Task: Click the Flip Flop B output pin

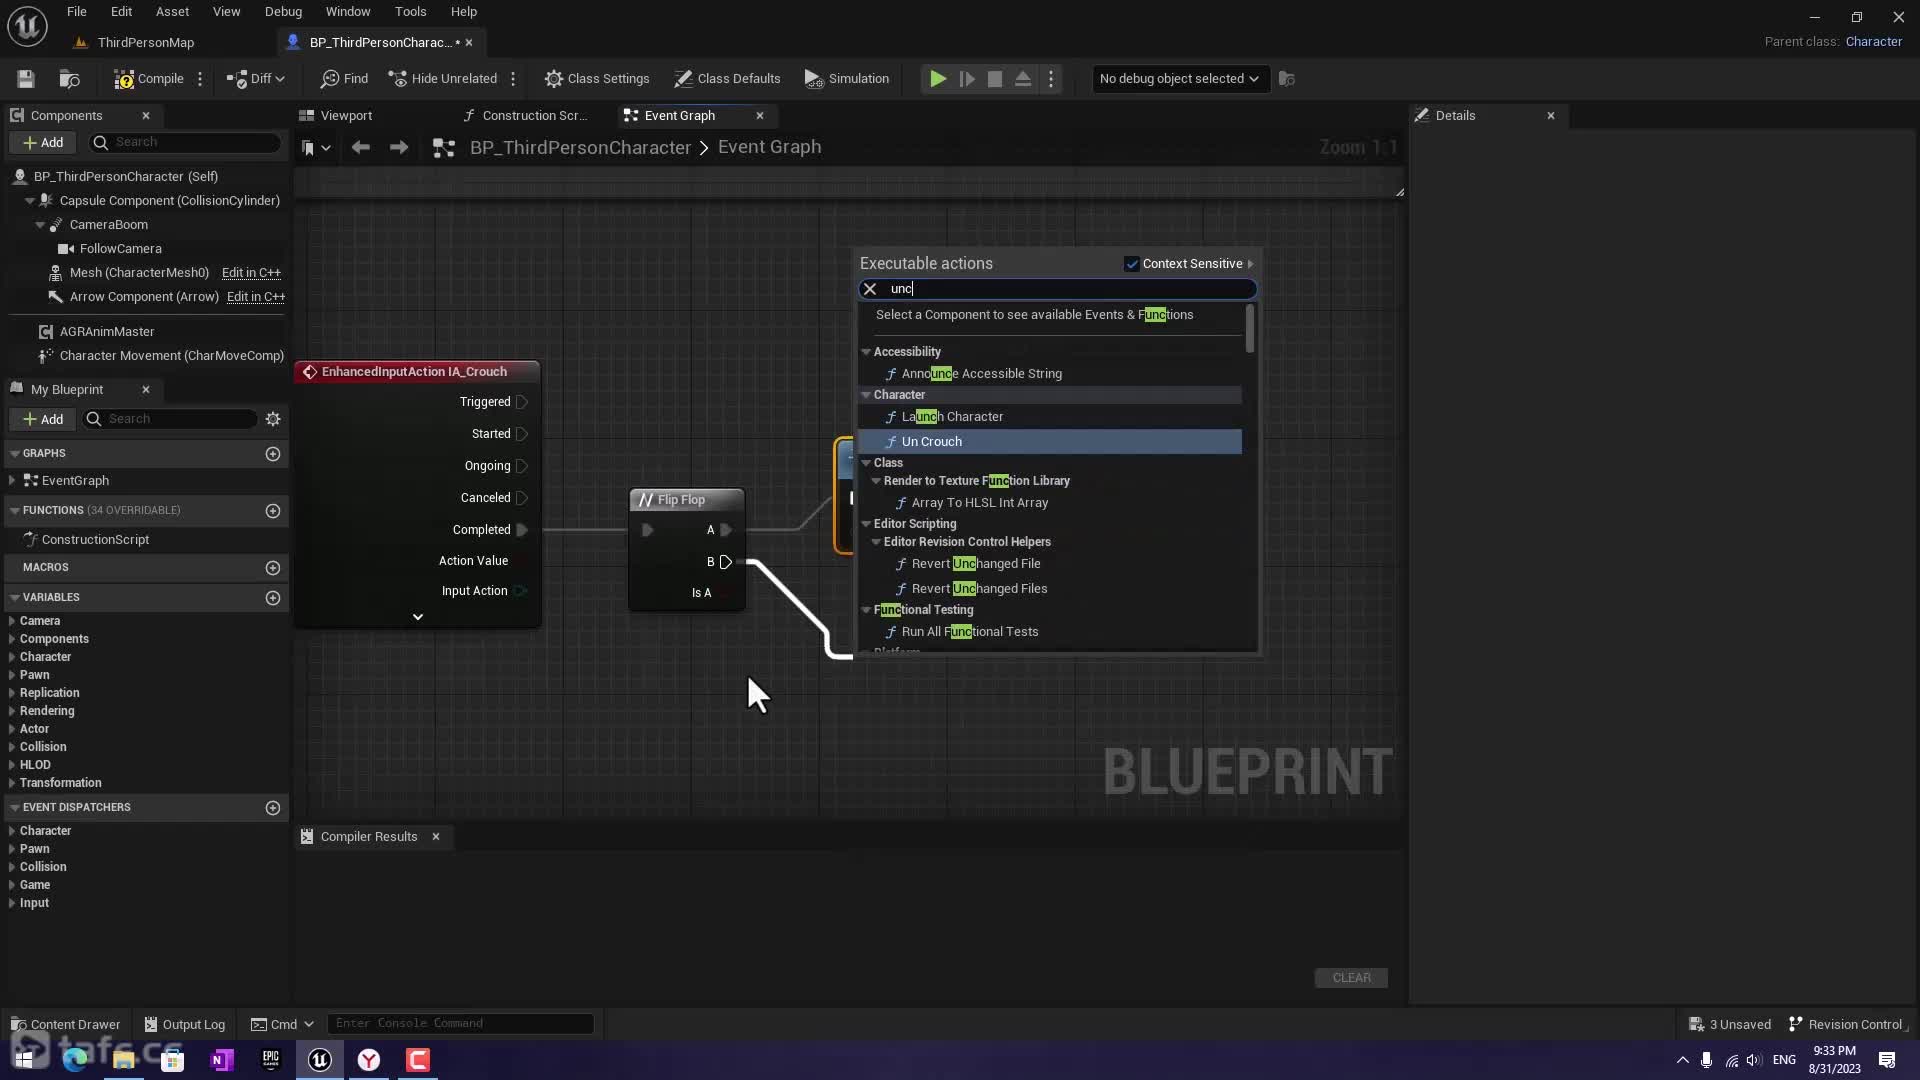Action: [x=726, y=562]
